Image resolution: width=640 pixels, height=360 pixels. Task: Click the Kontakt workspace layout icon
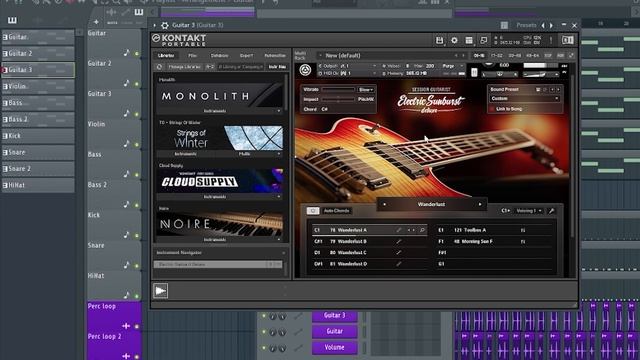[469, 40]
